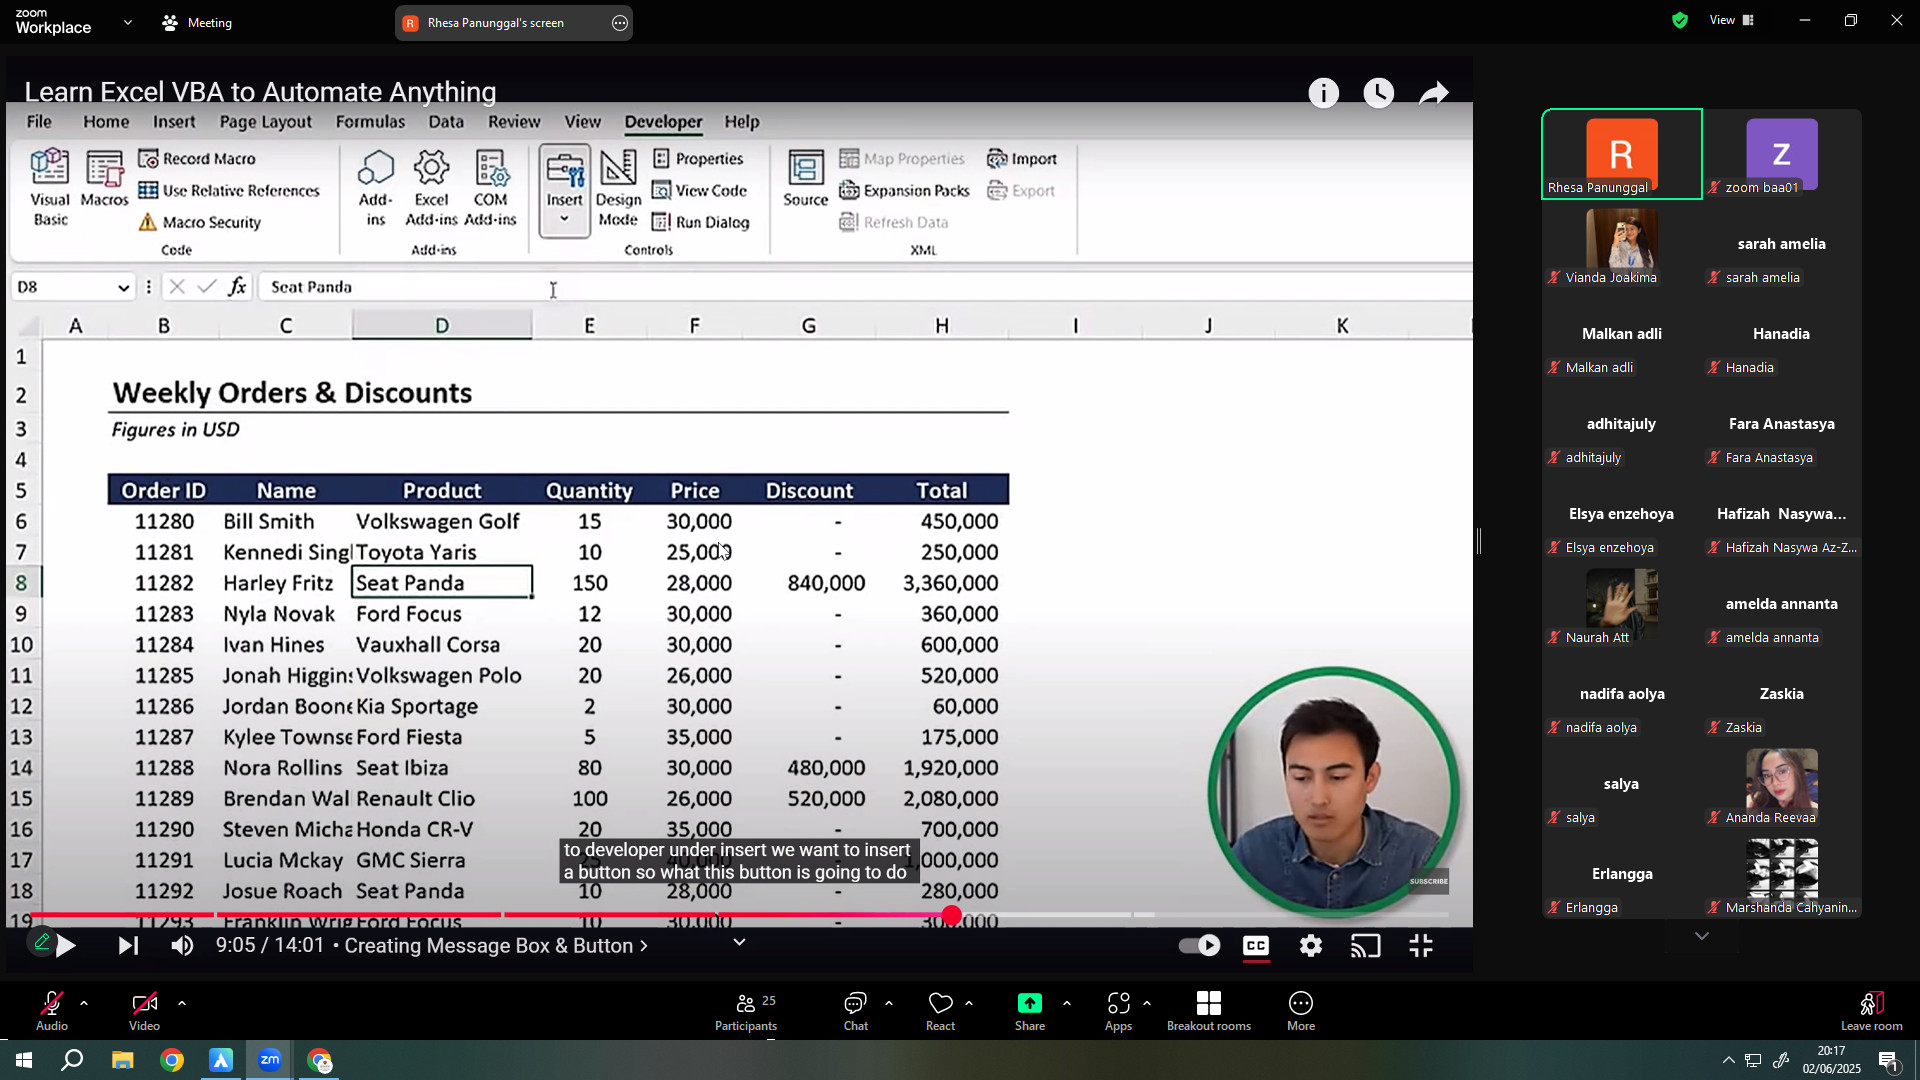Expand apps options arrow
This screenshot has width=1920, height=1080.
click(1147, 1003)
